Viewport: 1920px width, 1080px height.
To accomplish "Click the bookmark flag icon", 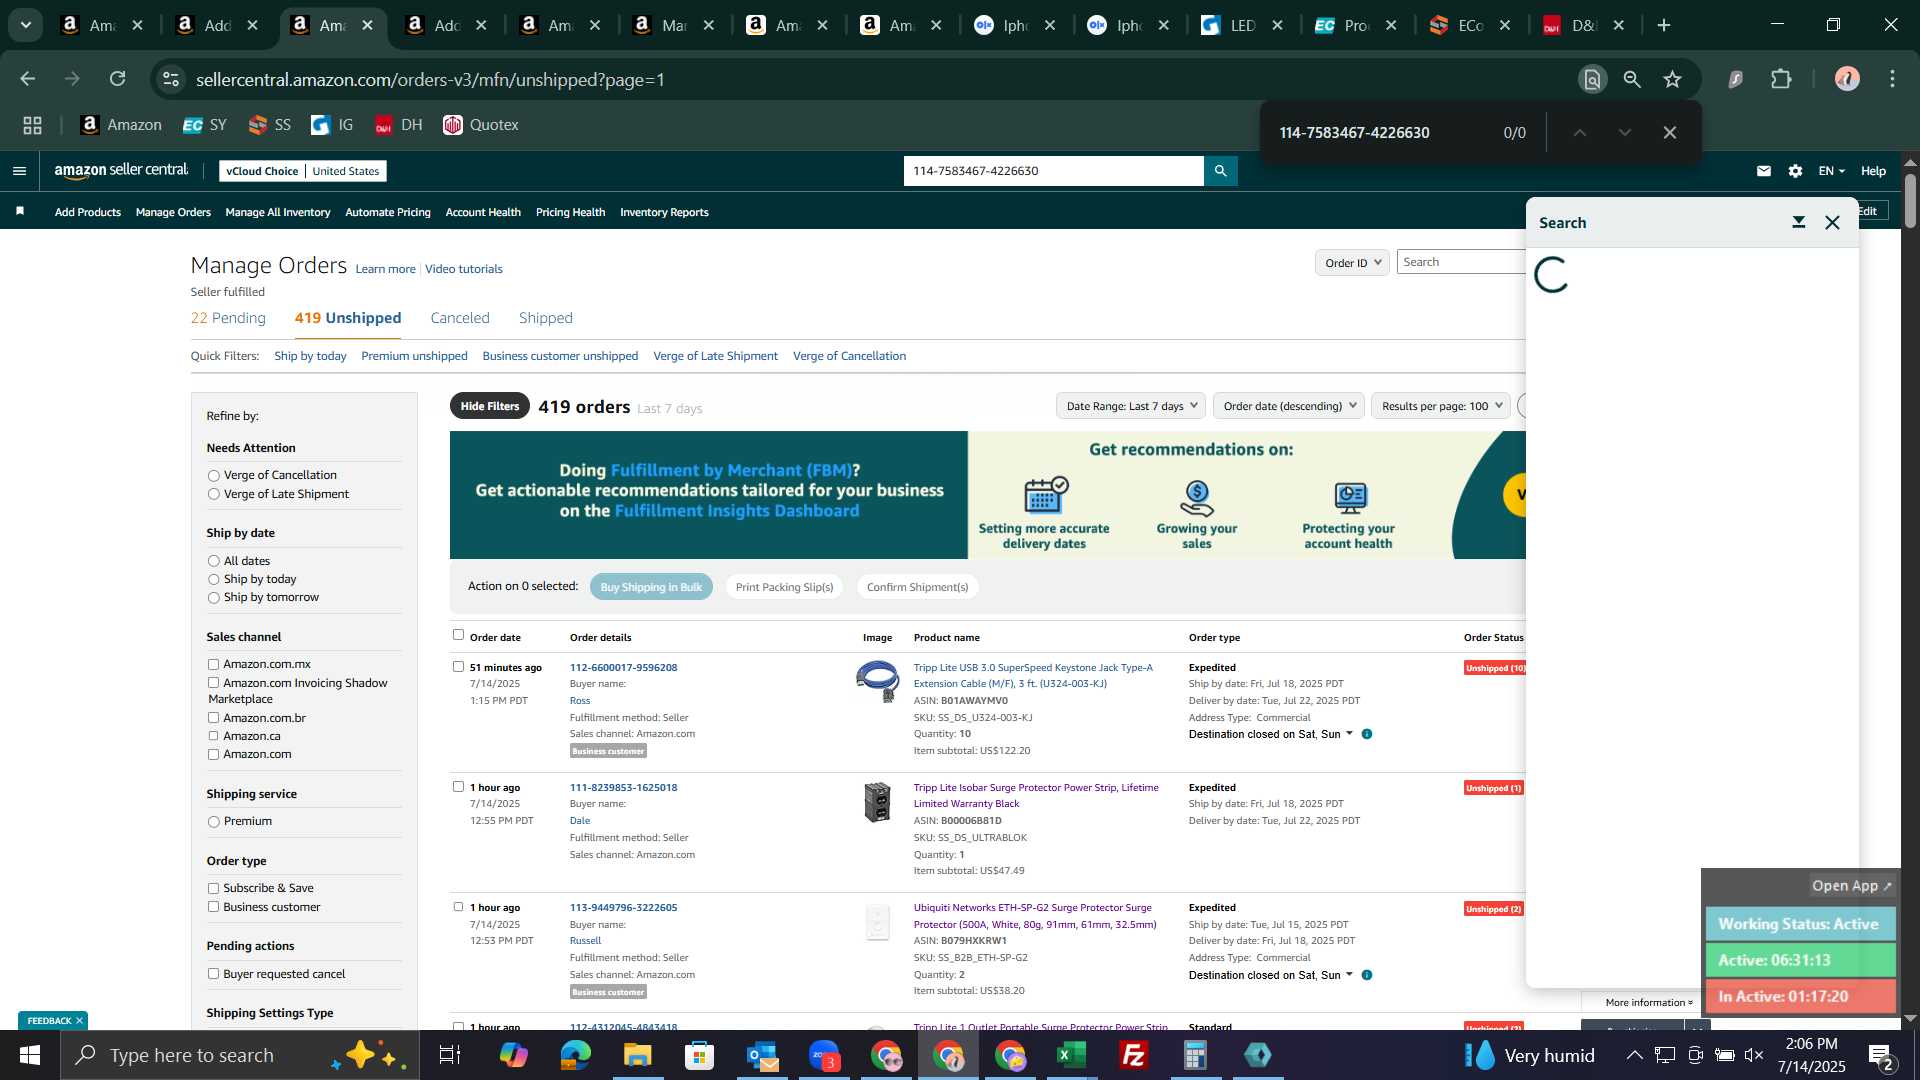I will (x=20, y=211).
